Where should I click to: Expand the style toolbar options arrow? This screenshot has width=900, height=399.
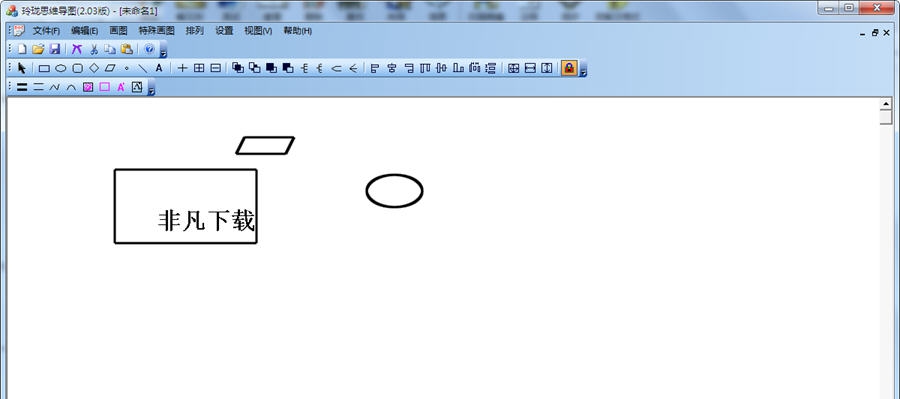coord(151,88)
